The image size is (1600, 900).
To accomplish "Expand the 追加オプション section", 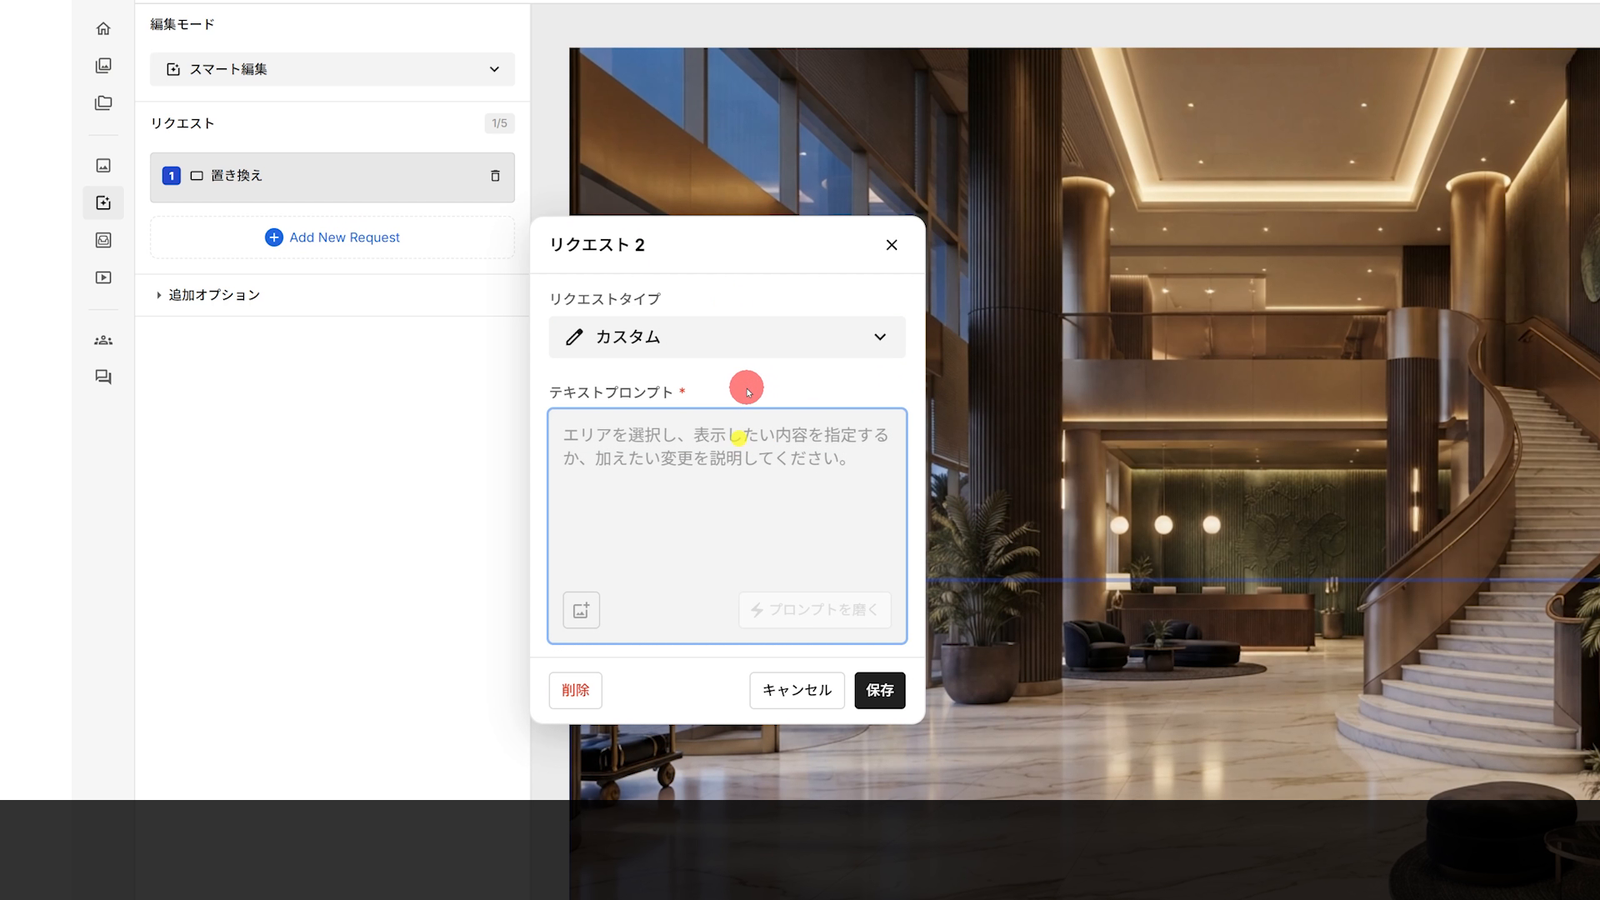I will click(208, 295).
